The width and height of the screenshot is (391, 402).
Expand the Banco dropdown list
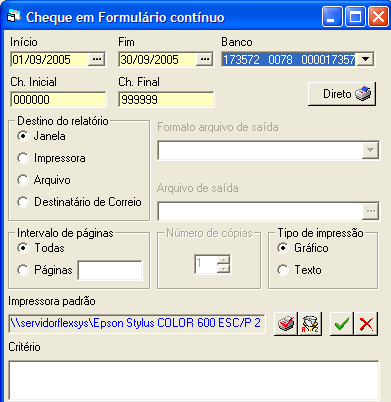pyautogui.click(x=366, y=59)
